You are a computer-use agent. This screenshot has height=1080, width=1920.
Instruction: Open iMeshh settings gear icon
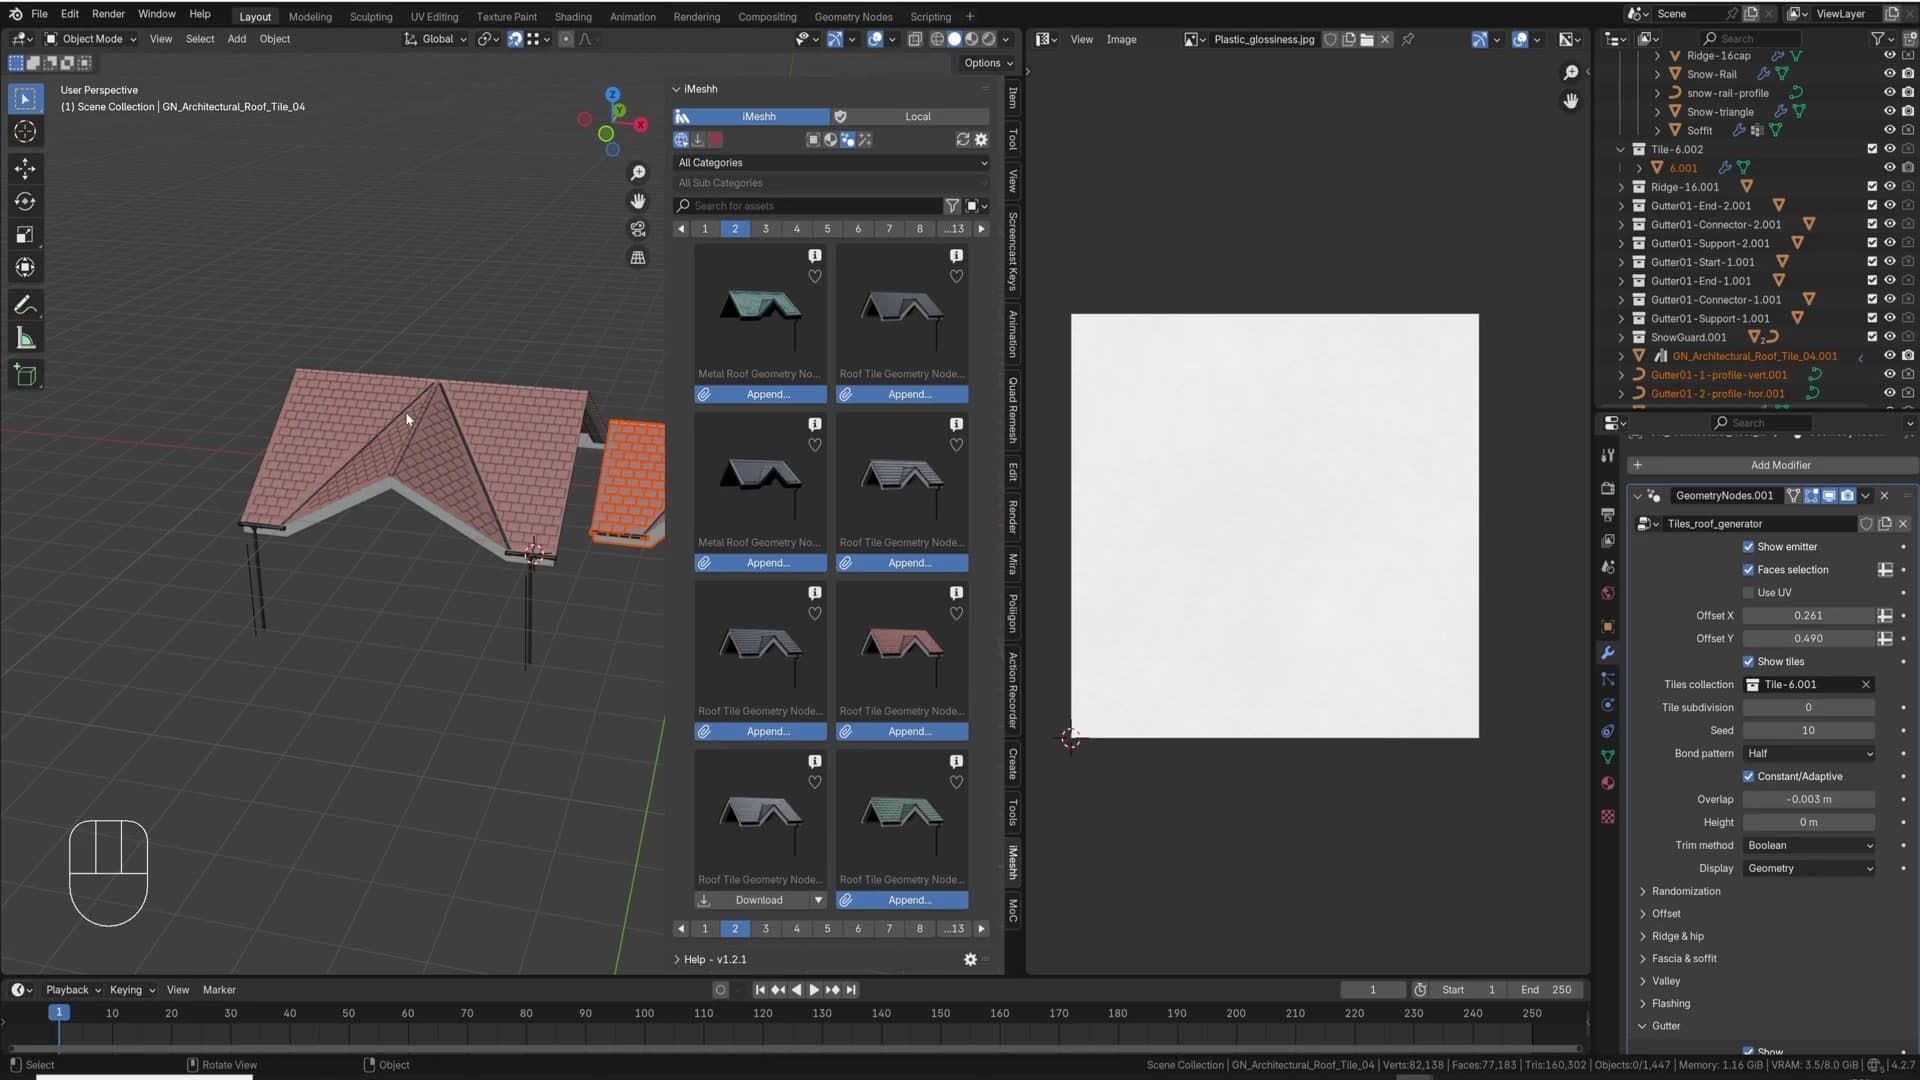click(x=981, y=140)
